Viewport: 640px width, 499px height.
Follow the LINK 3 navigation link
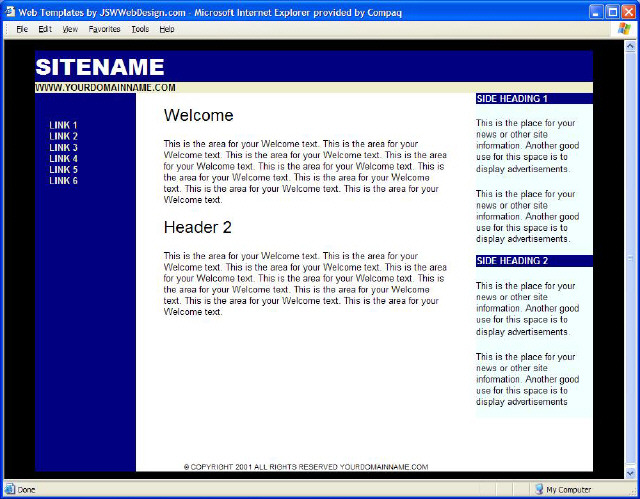click(63, 147)
